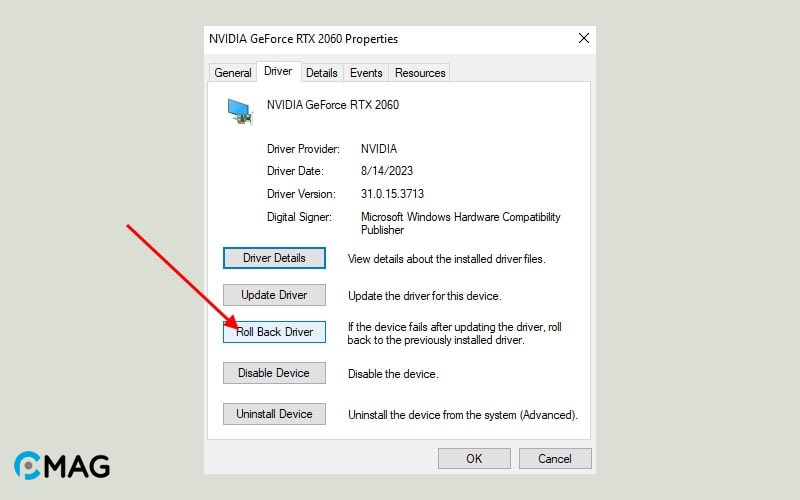This screenshot has height=500, width=800.
Task: Click the Disable Device button
Action: [274, 373]
